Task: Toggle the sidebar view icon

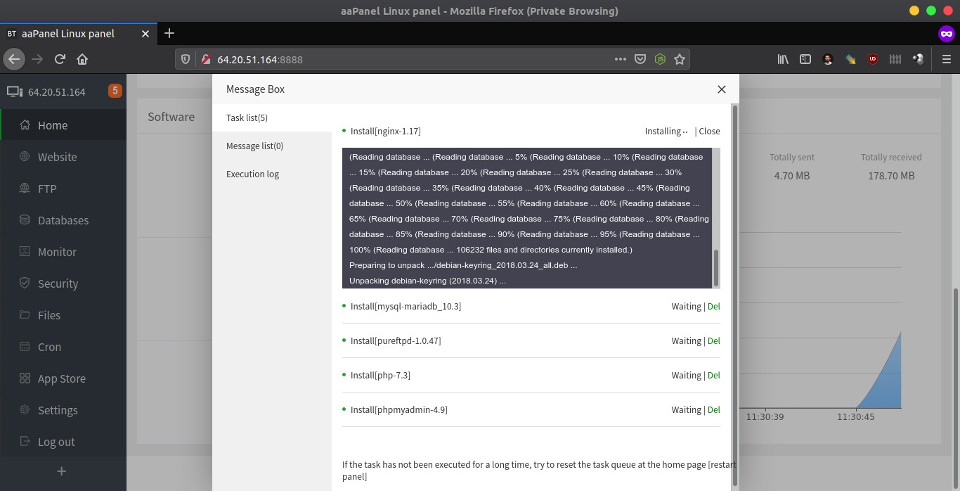Action: pos(806,59)
